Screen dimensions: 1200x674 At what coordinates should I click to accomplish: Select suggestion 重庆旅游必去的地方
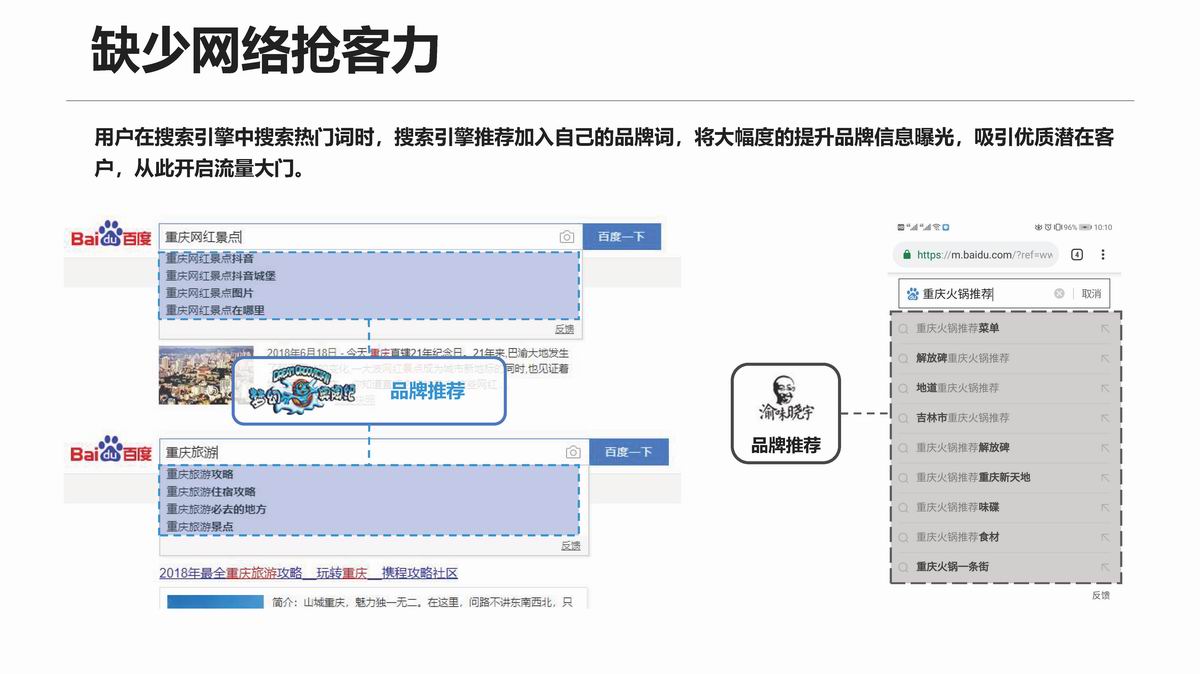pyautogui.click(x=216, y=509)
